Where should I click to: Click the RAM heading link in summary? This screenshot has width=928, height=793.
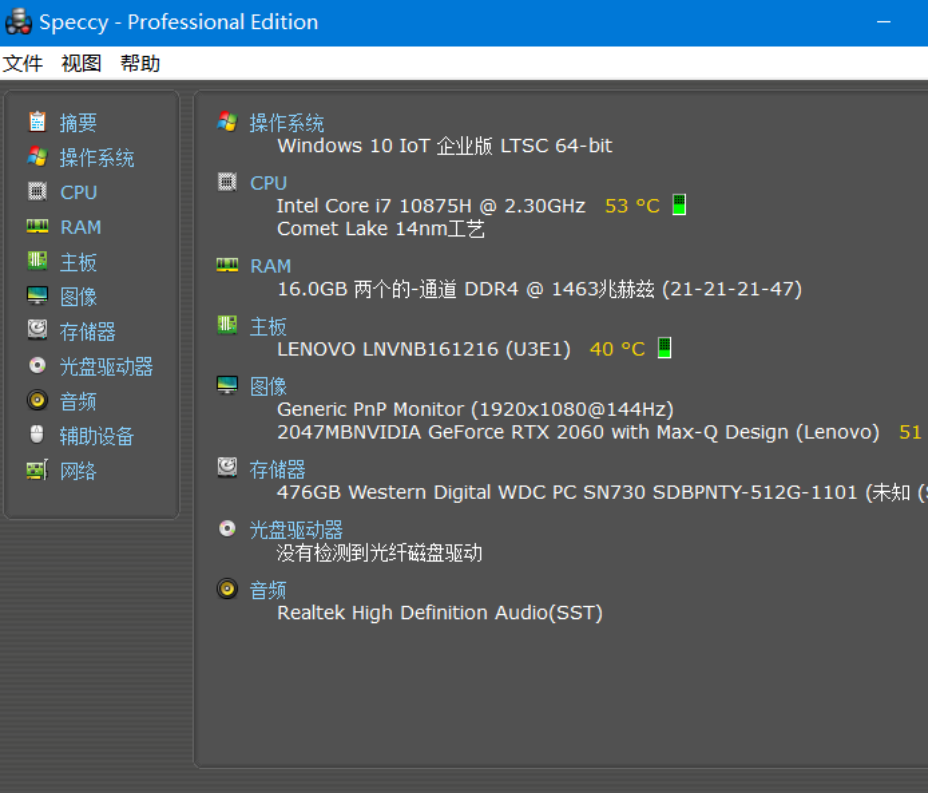click(x=271, y=266)
